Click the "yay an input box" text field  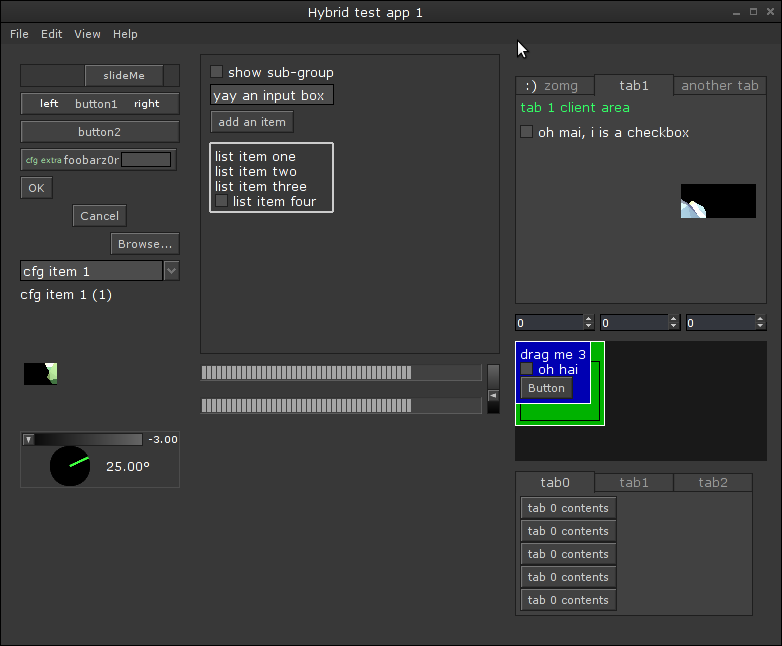tap(271, 96)
